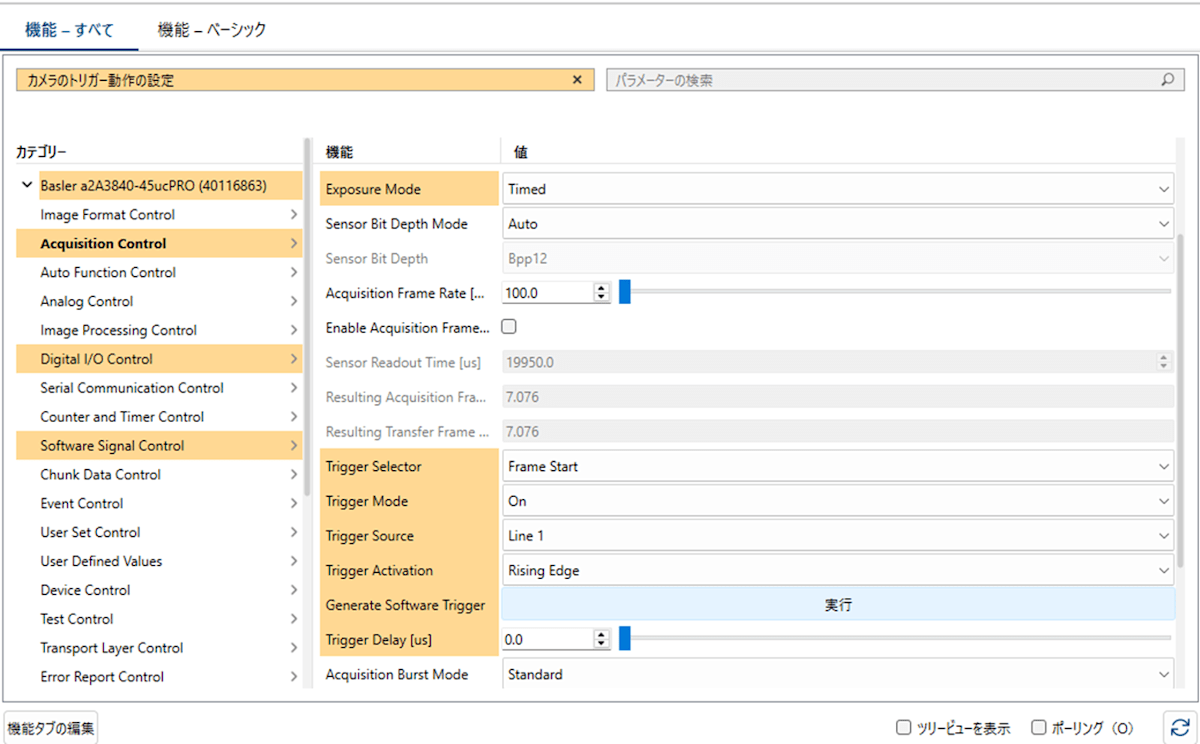Screen dimensions: 1200x744
Task: Click the Exposure Mode feature label
Action: point(373,189)
